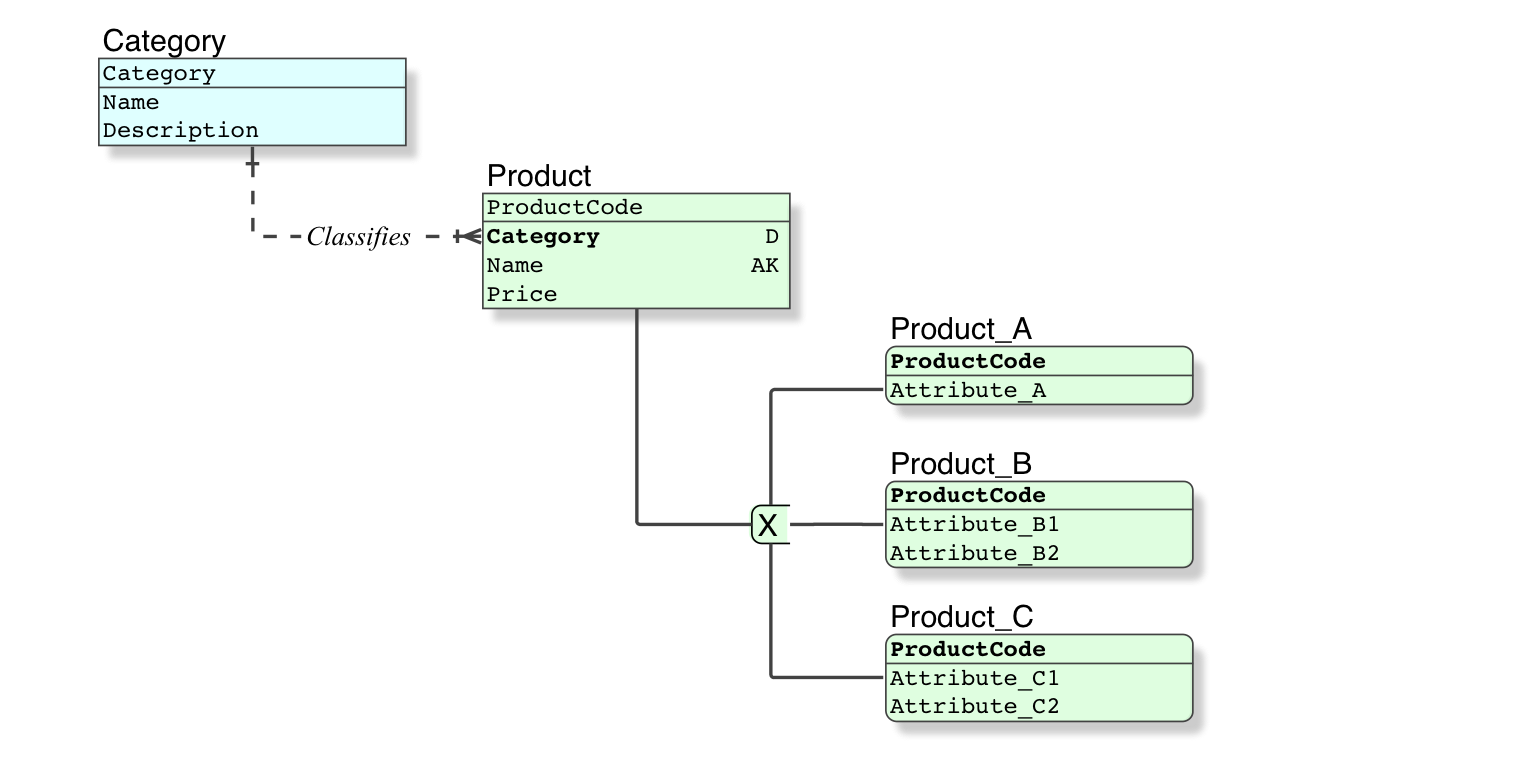Select Attribute_A in Product_A entity
This screenshot has width=1538, height=766.
(968, 390)
